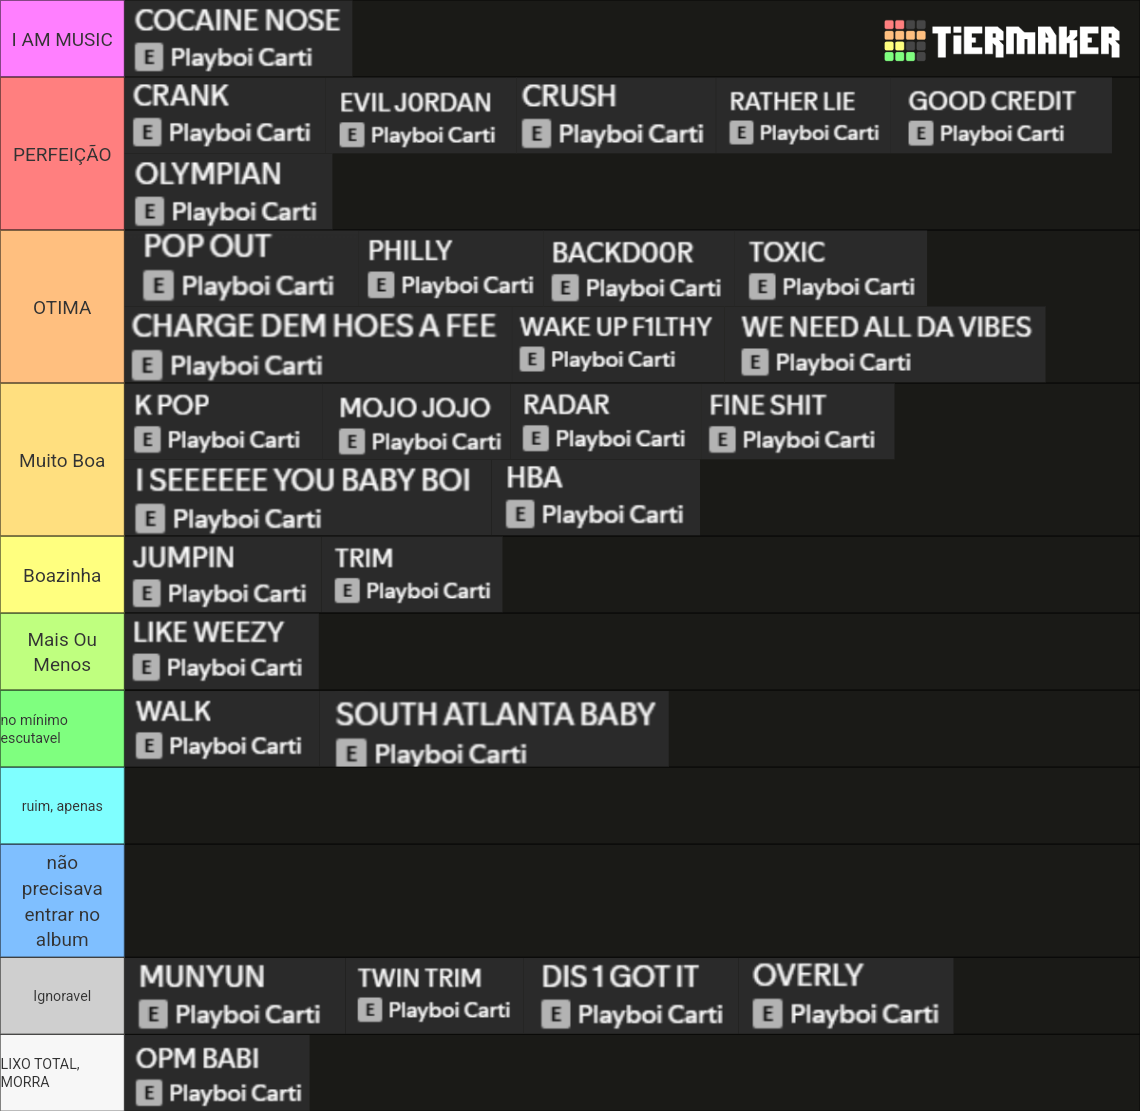Select the EVIL J0RDAN song title

[415, 103]
